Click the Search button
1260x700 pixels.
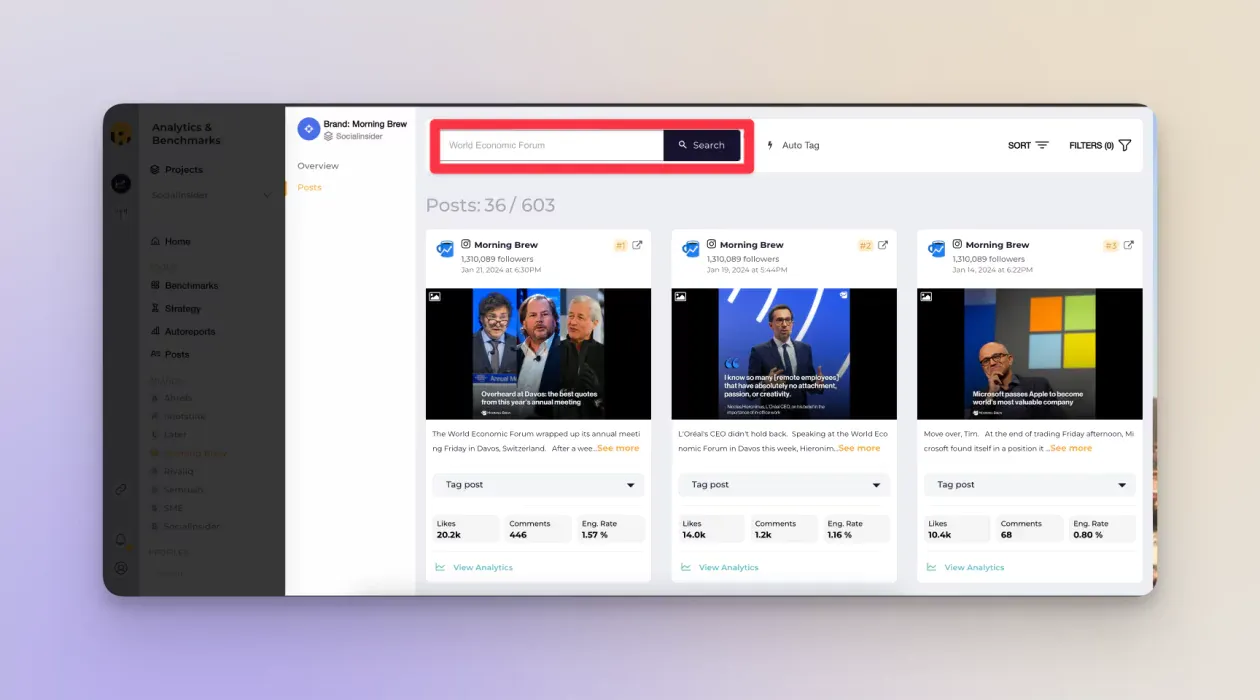pos(701,145)
